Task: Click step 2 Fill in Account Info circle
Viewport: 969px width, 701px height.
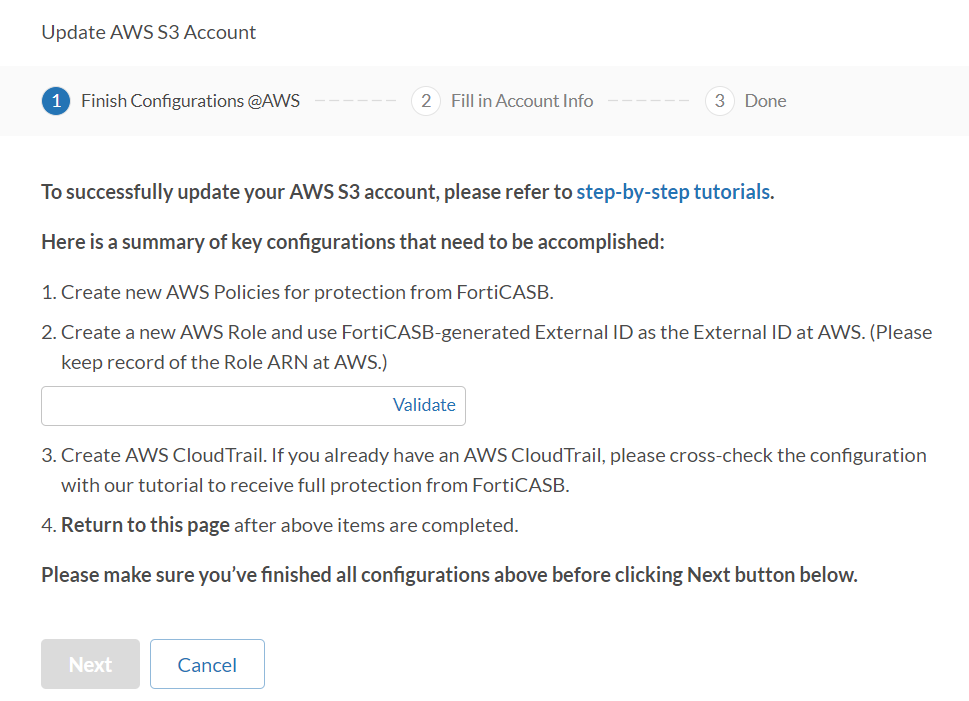Action: (x=425, y=101)
